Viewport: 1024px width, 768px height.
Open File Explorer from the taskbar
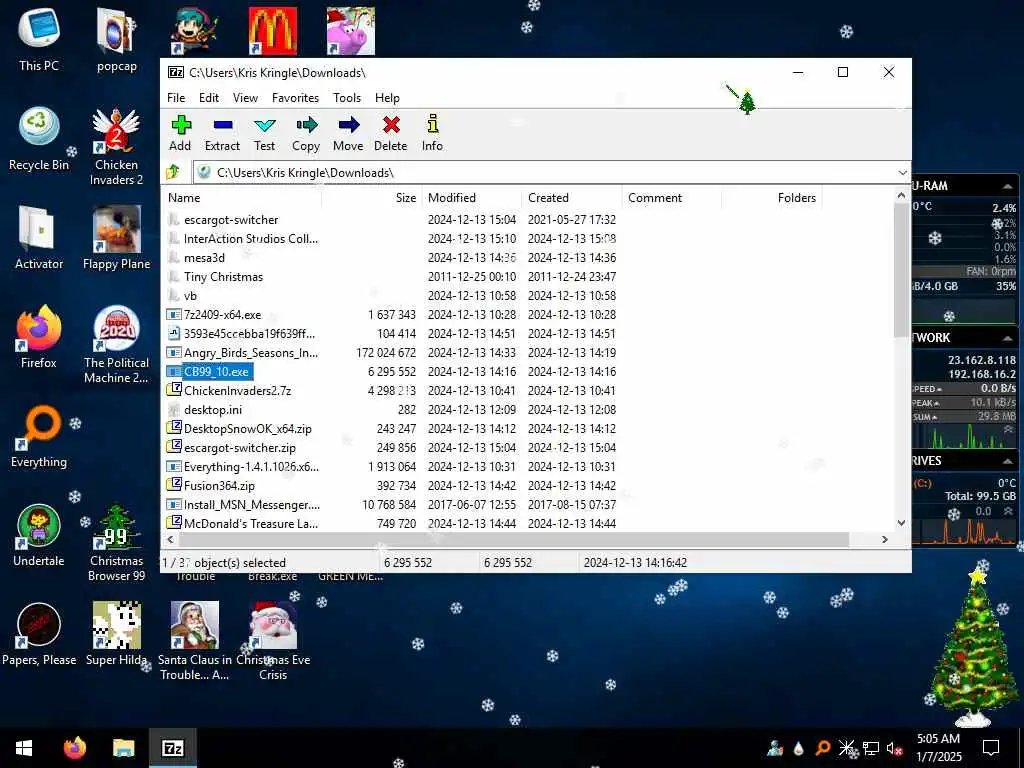123,748
